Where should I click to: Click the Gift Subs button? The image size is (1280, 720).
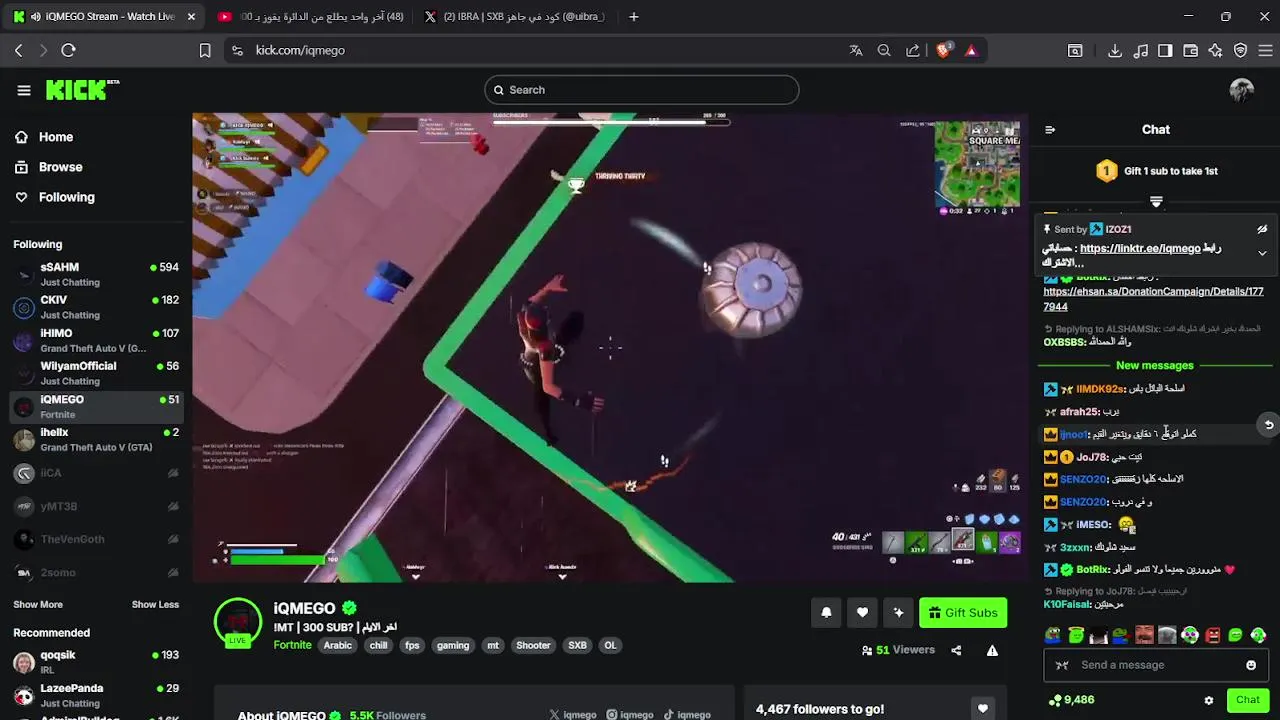pos(963,613)
